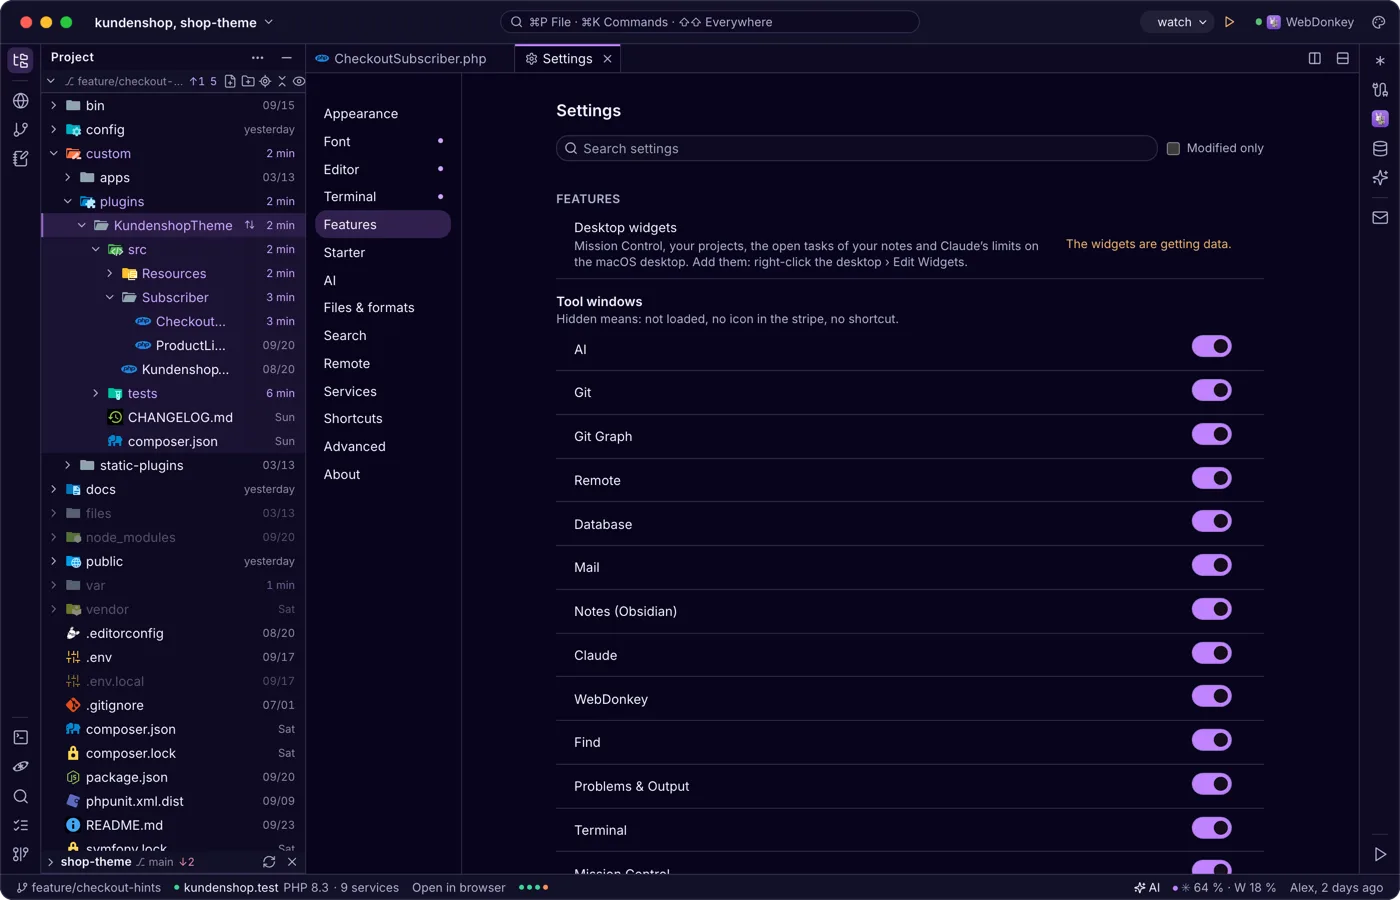The width and height of the screenshot is (1400, 900).
Task: Open the About settings section
Action: click(x=383, y=475)
